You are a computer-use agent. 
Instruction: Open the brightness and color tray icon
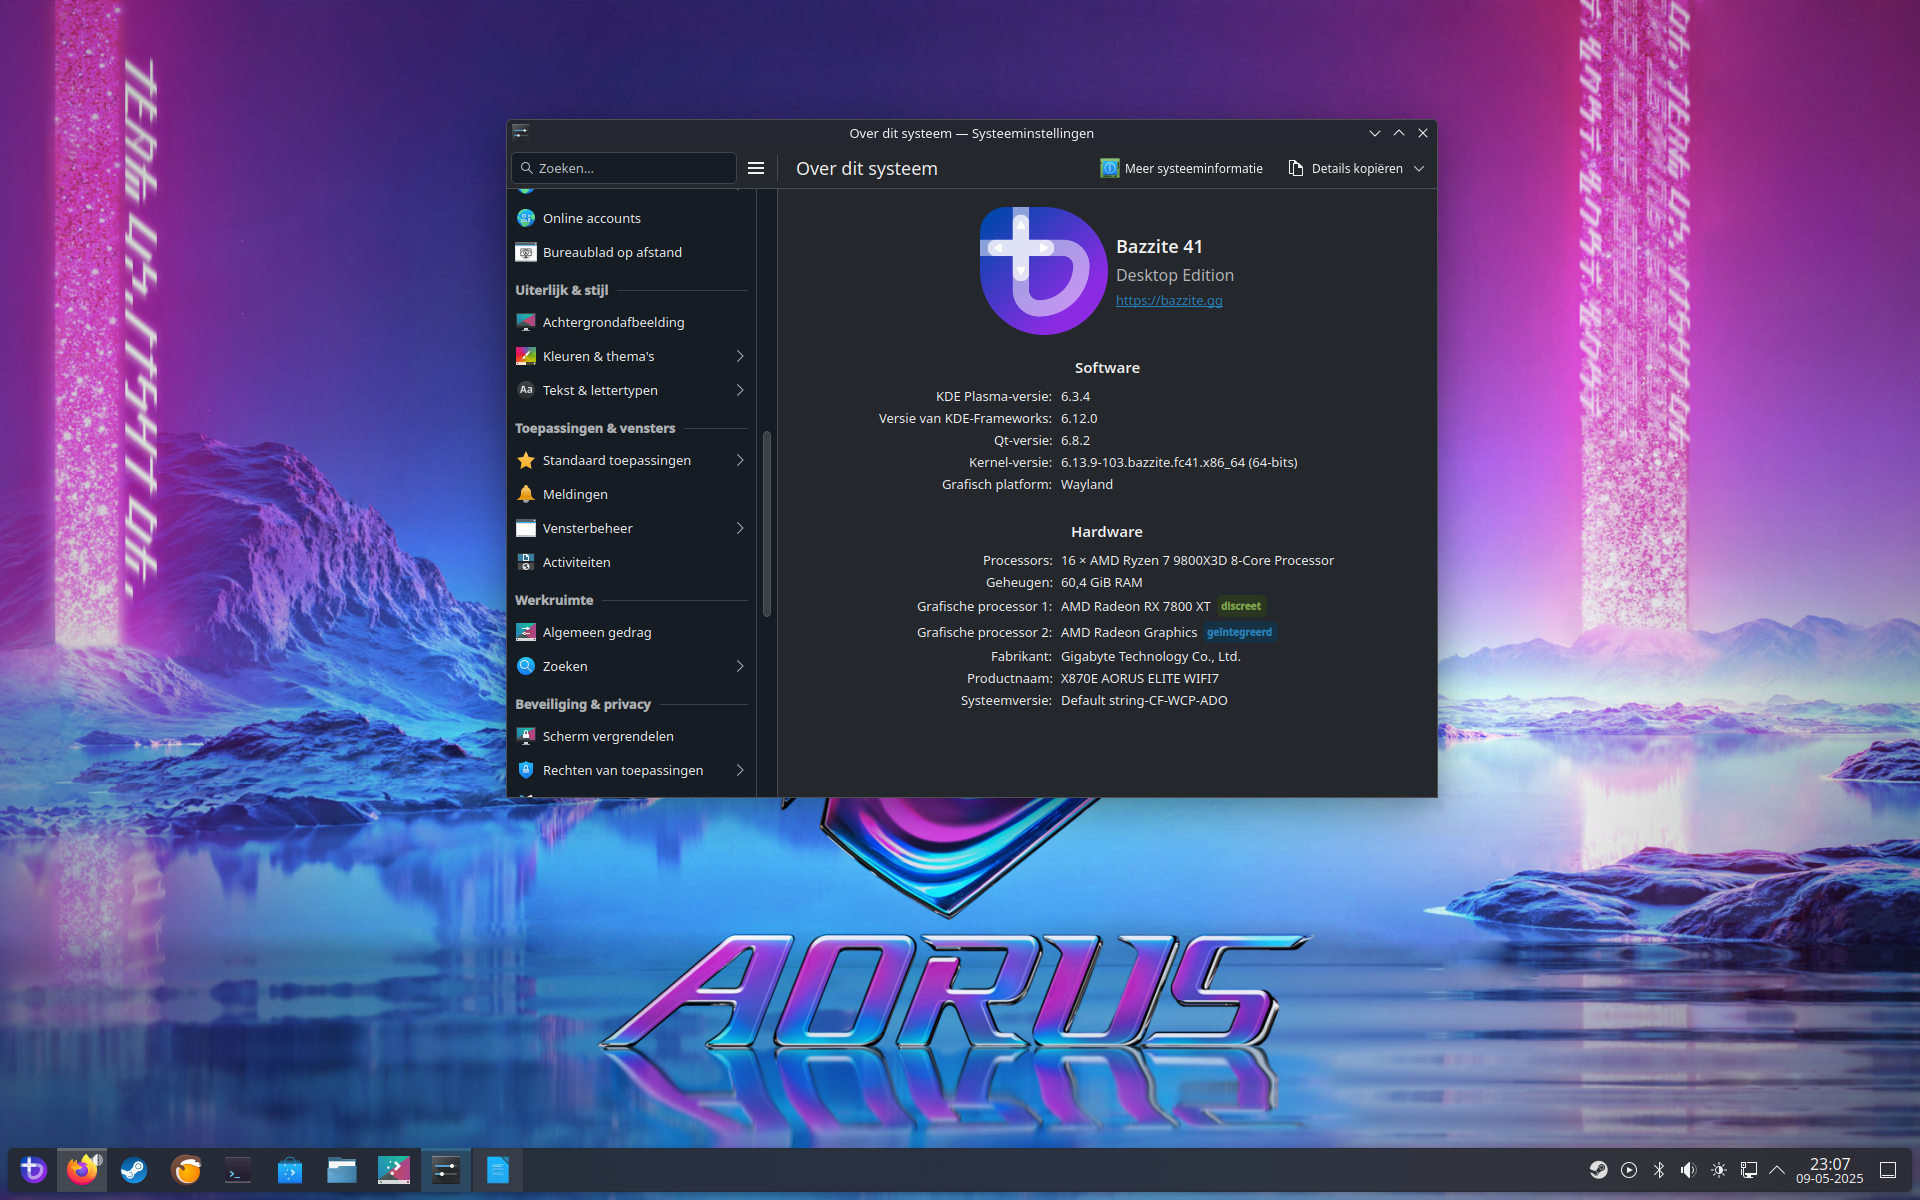point(1719,1170)
